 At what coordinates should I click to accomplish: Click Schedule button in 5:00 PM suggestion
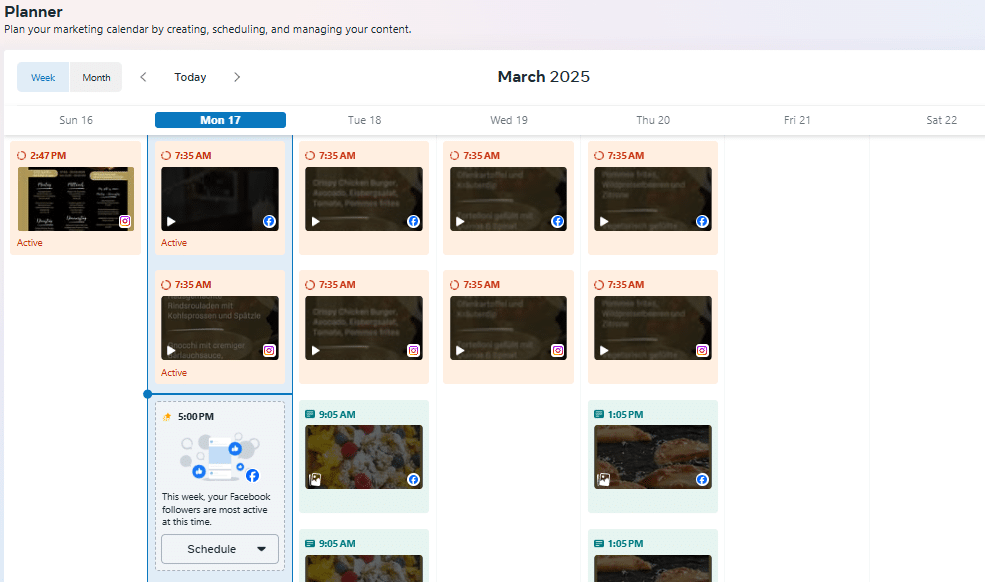point(220,549)
